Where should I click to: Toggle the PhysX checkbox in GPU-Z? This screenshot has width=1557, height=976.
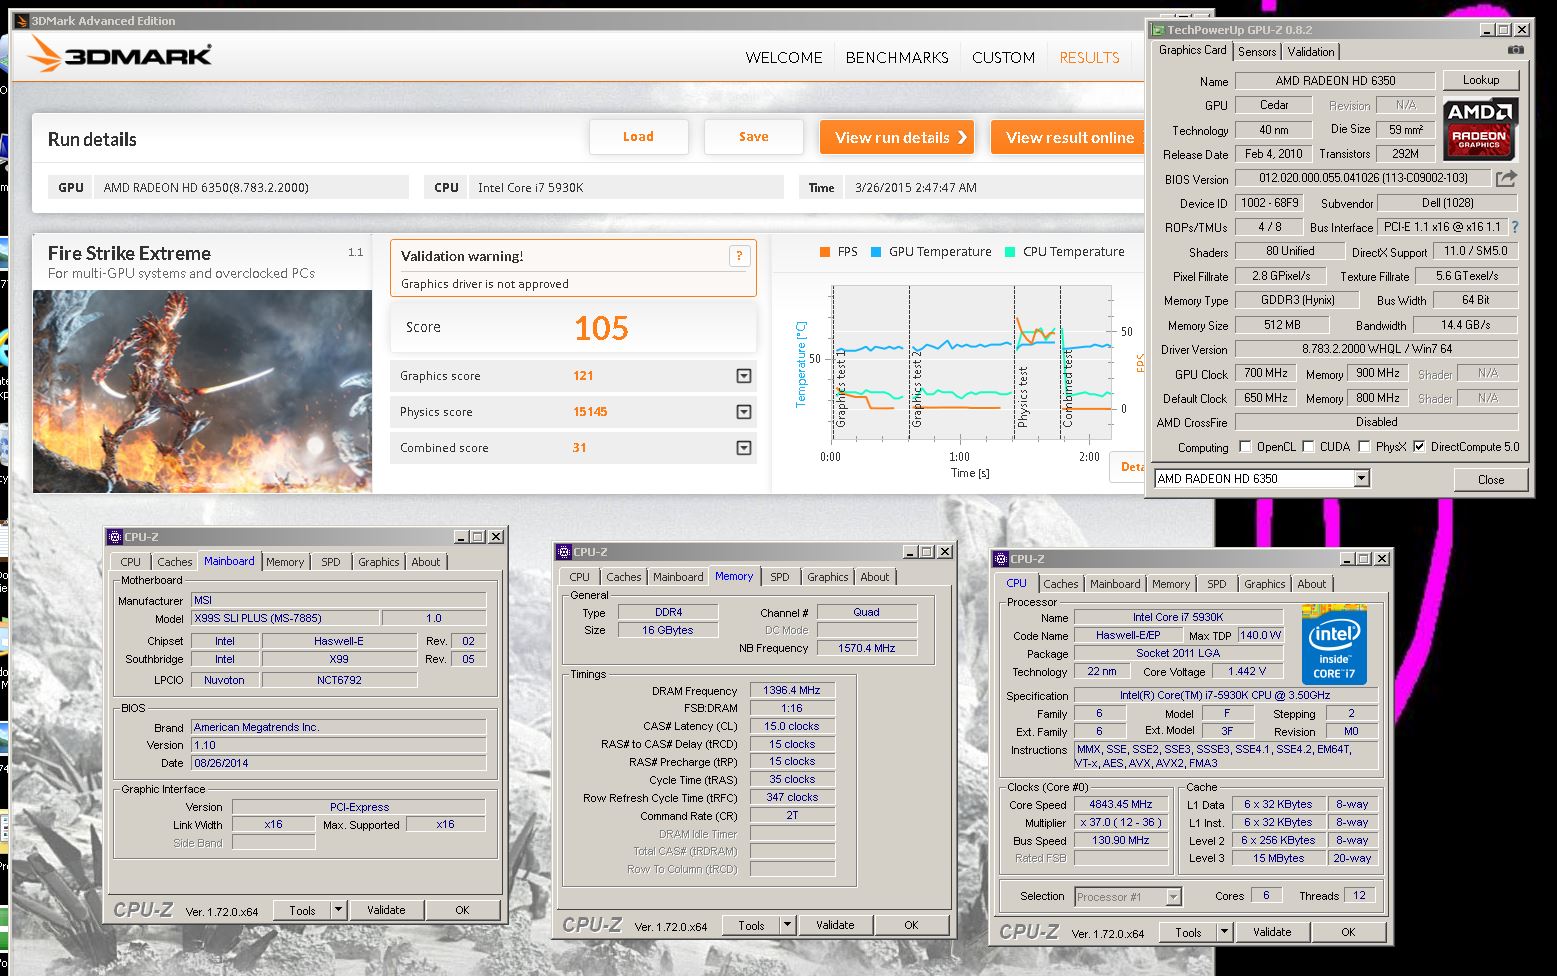point(1364,447)
